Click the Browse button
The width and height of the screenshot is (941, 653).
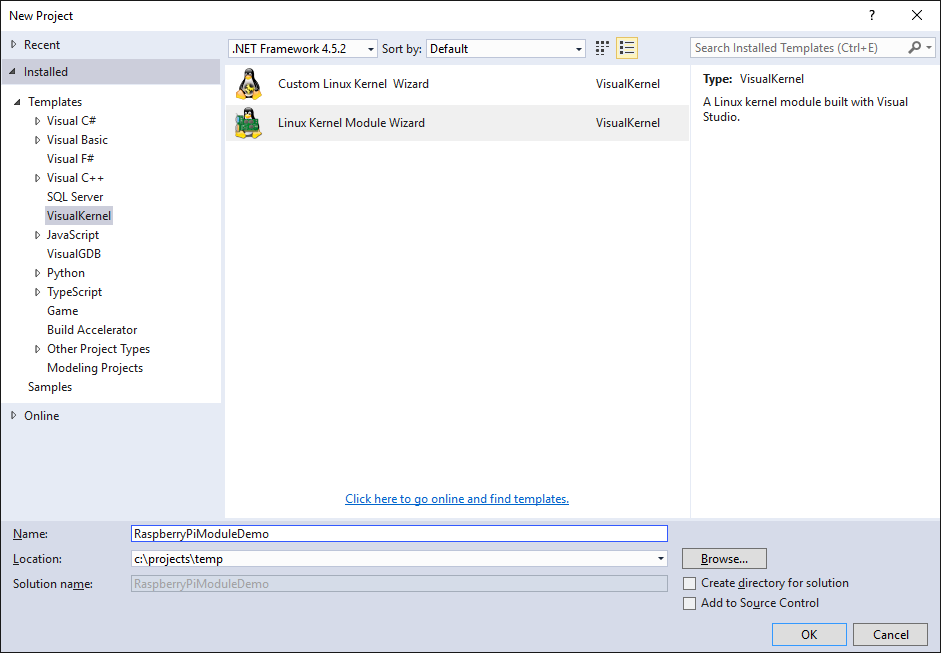(x=724, y=559)
